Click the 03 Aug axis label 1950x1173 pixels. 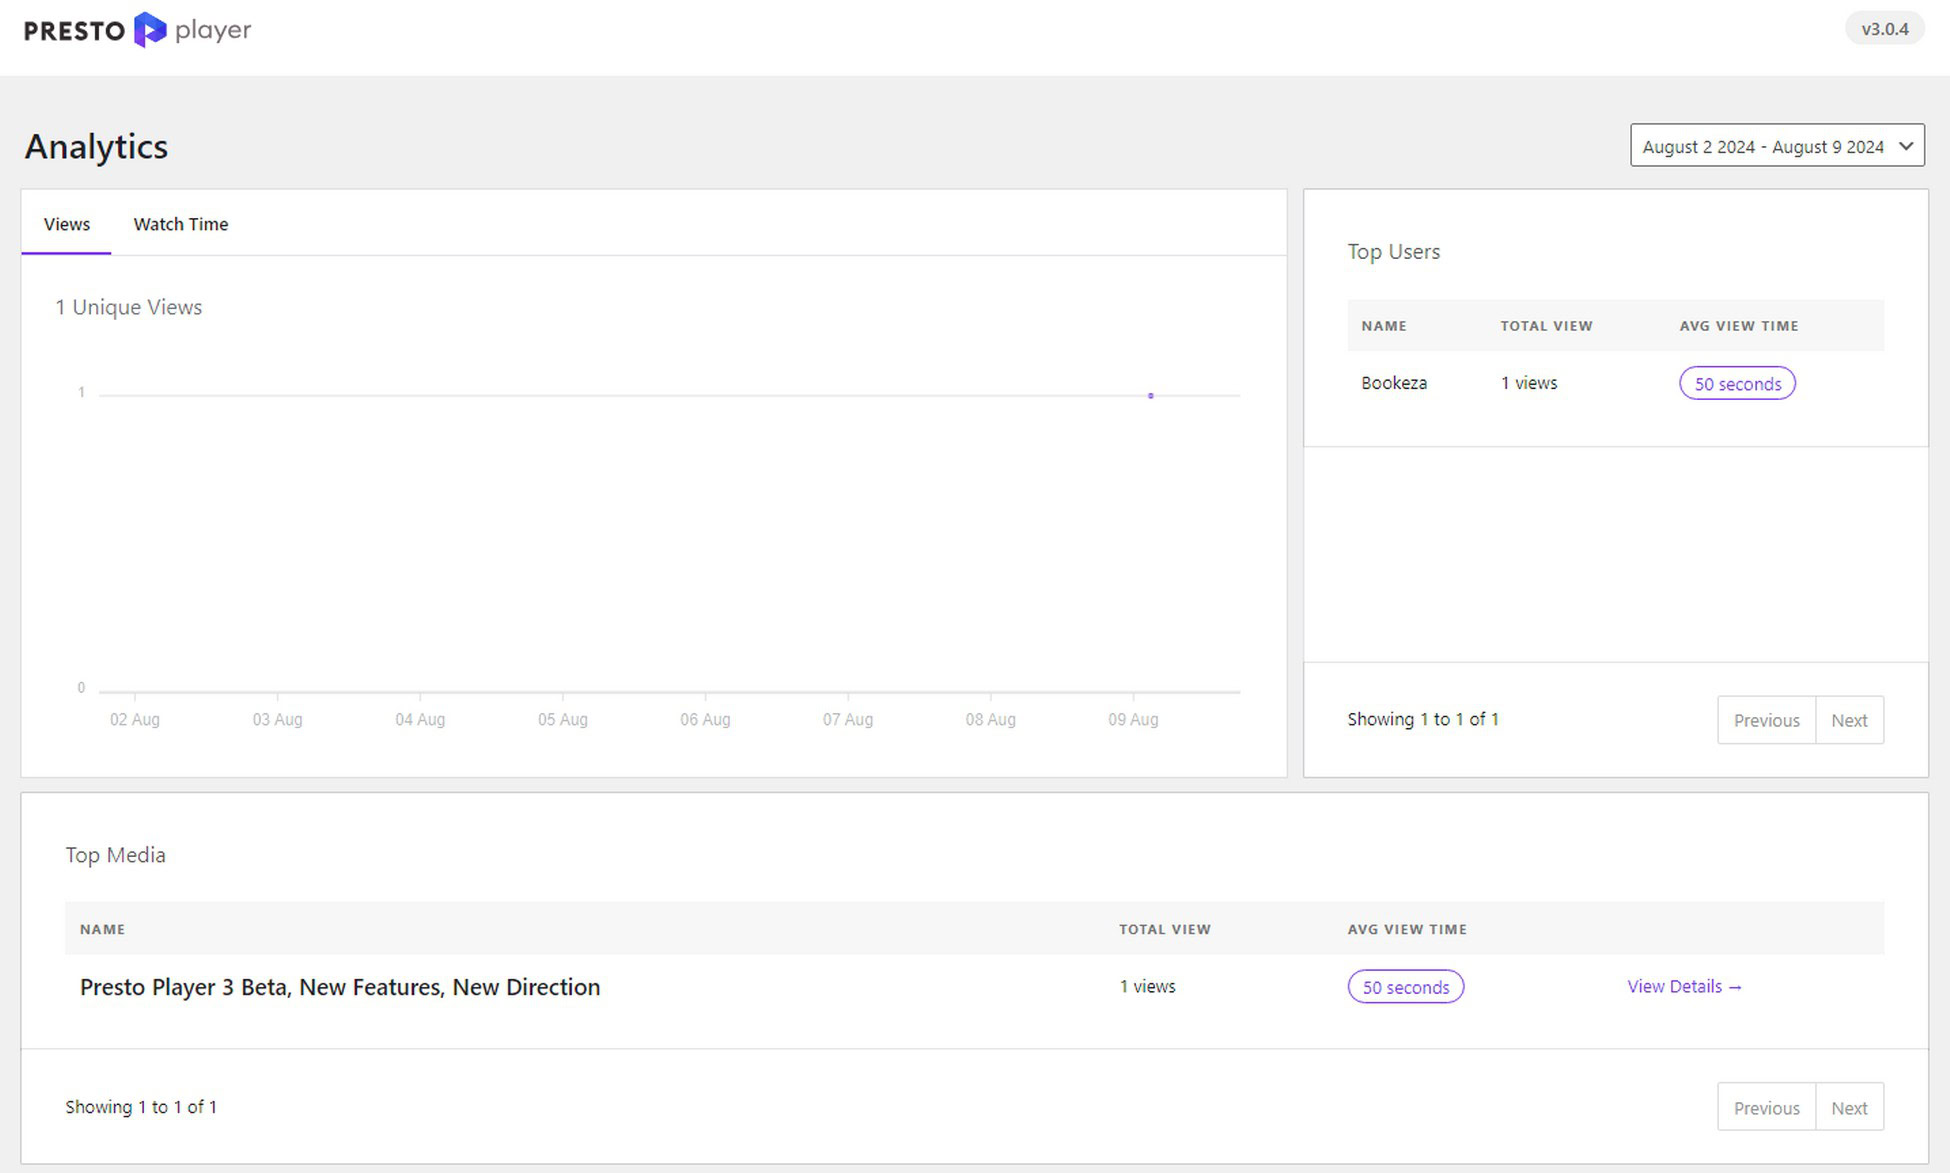pyautogui.click(x=277, y=719)
